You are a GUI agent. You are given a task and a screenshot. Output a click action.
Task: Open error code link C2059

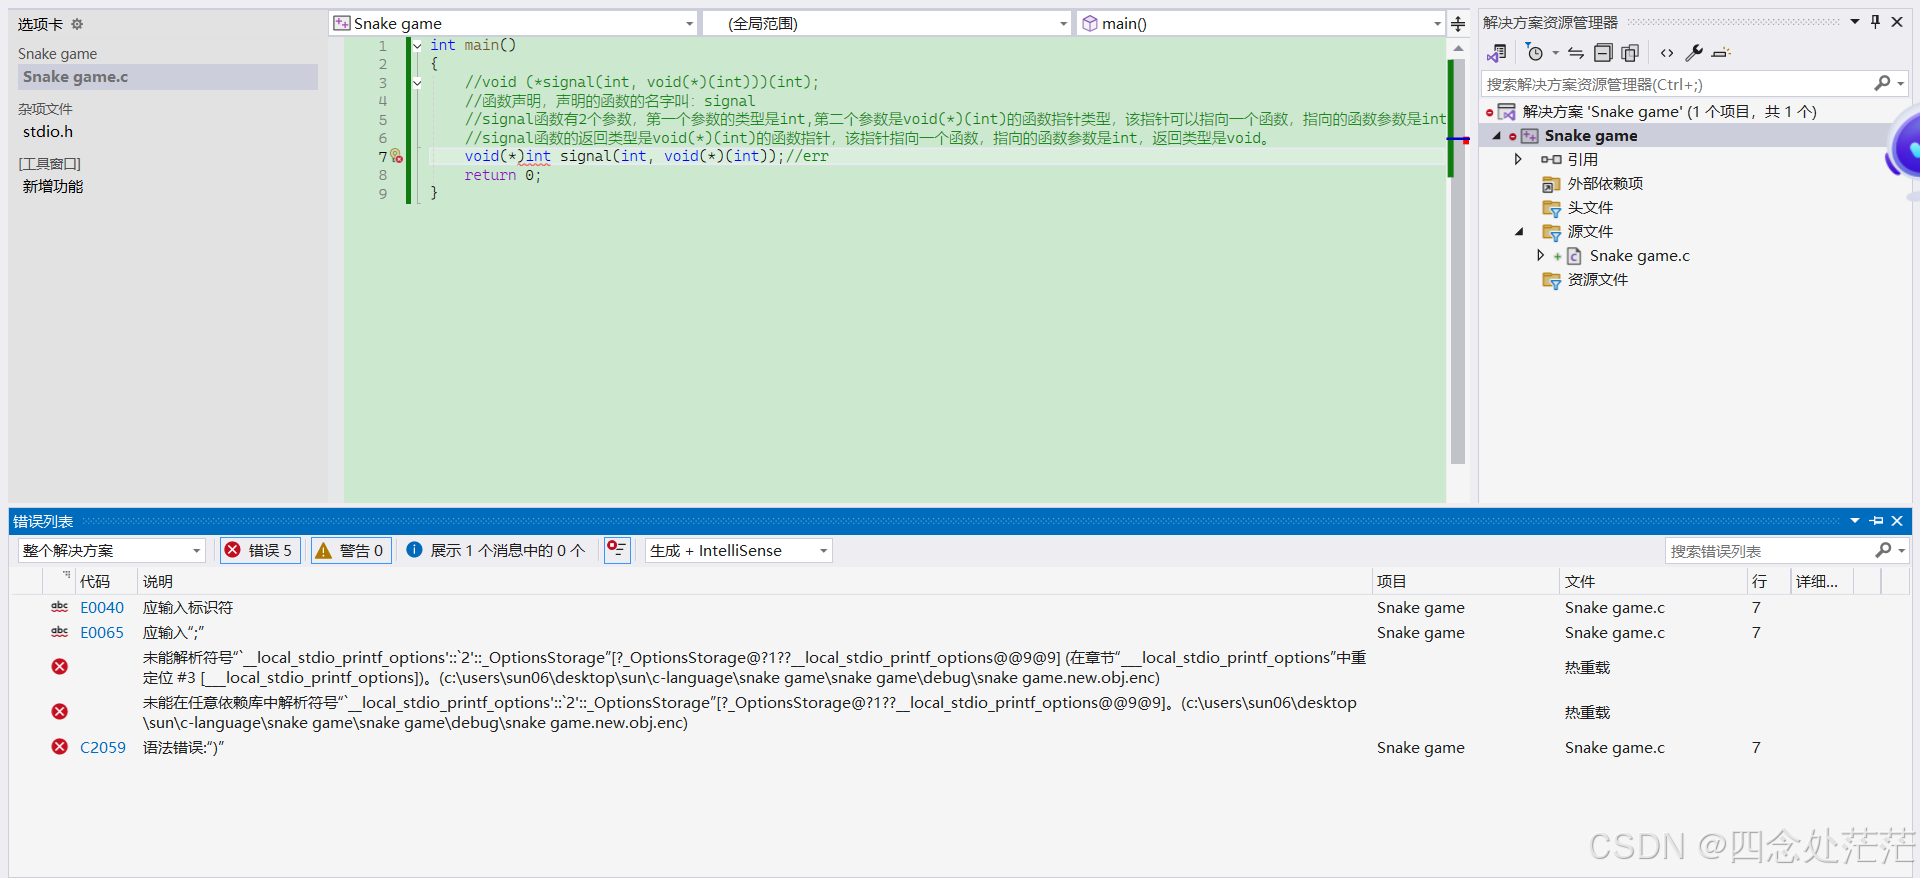103,747
